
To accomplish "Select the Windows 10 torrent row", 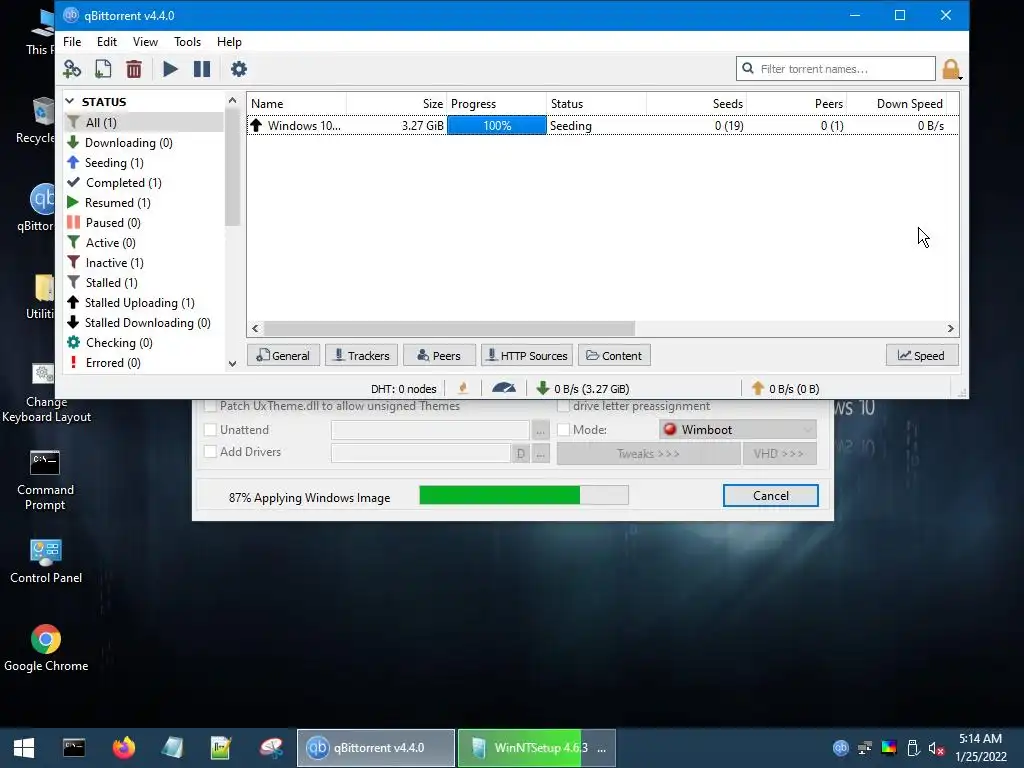I will point(602,125).
